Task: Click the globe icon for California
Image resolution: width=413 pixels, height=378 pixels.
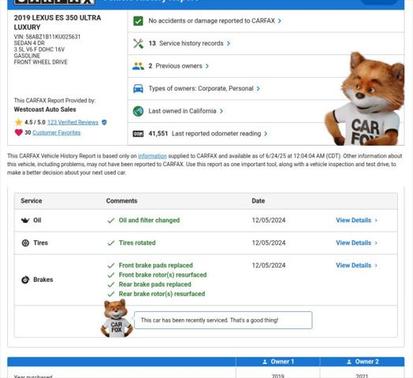Action: pos(138,111)
